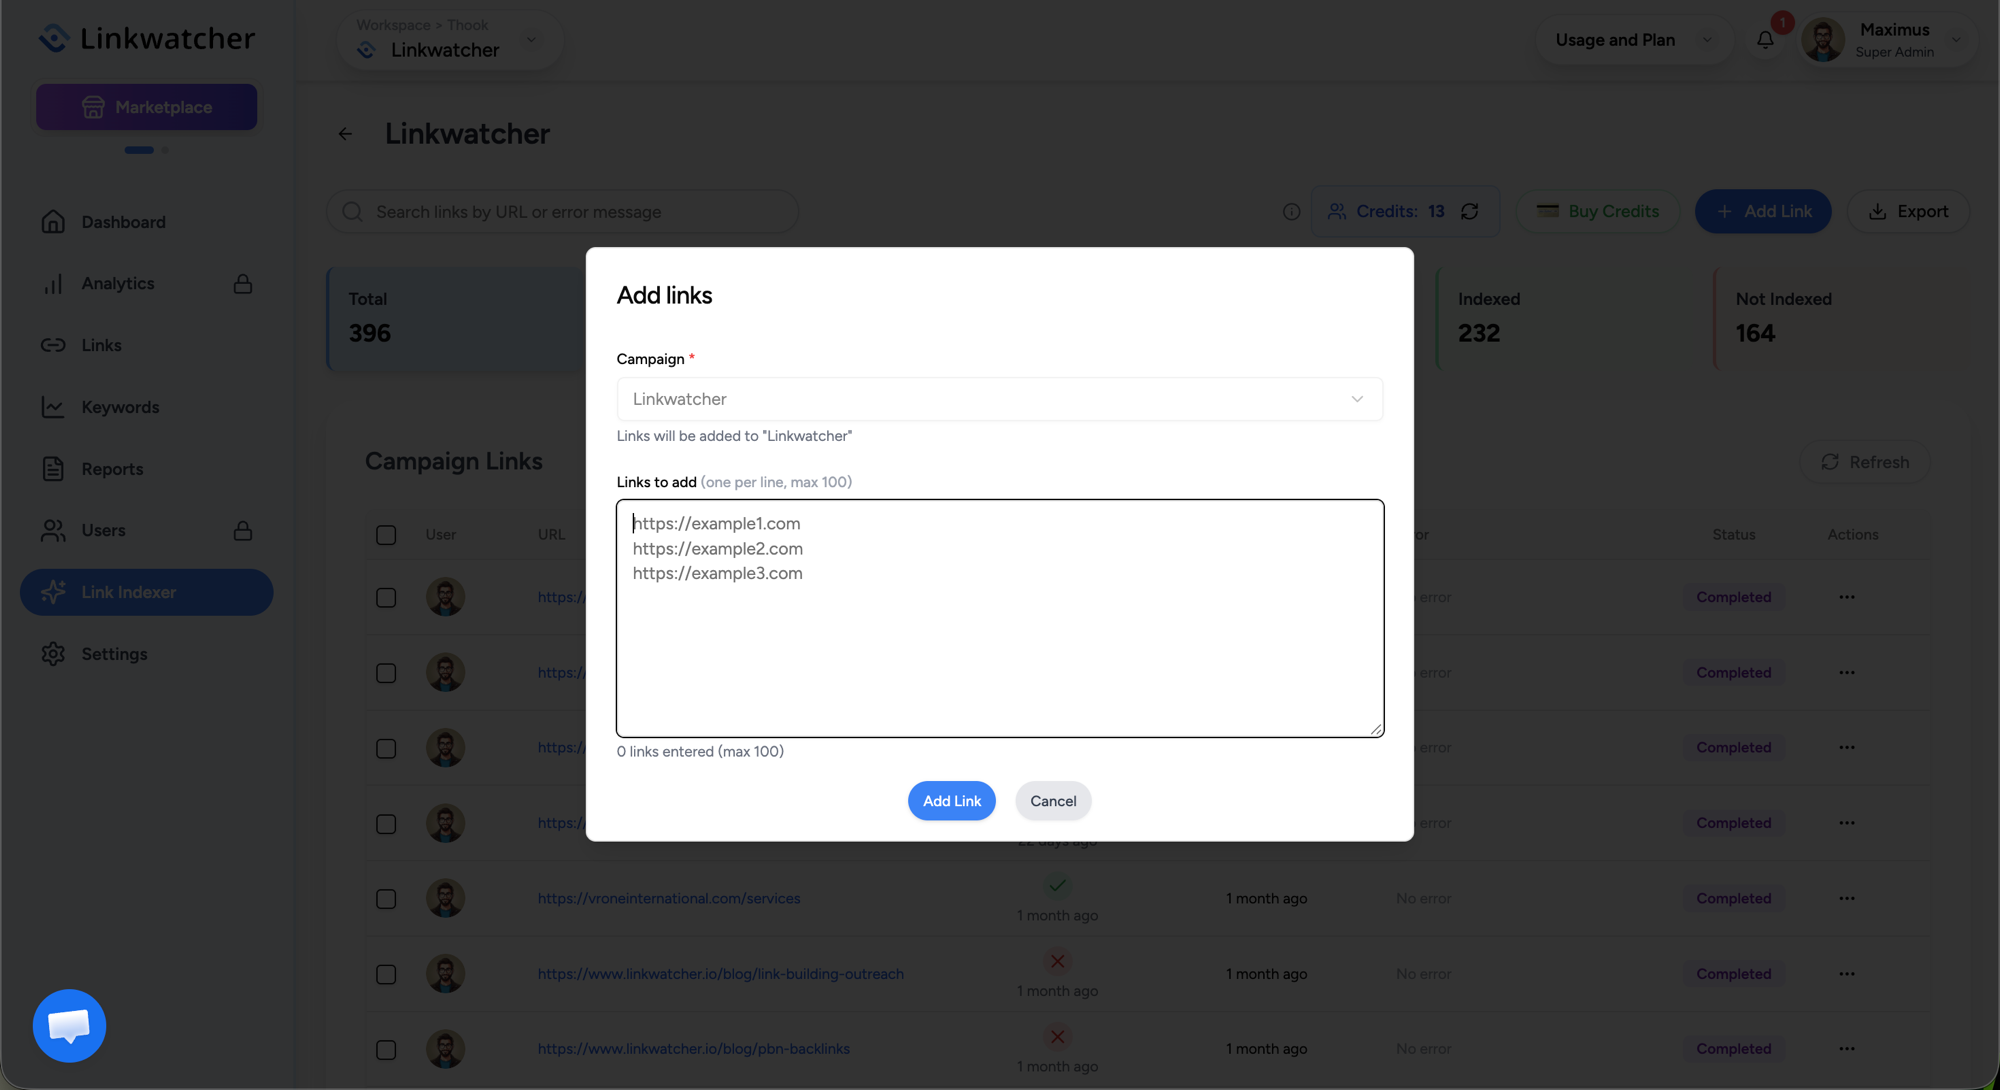Viewport: 2000px width, 1090px height.
Task: Open Users in sidebar
Action: [x=103, y=531]
